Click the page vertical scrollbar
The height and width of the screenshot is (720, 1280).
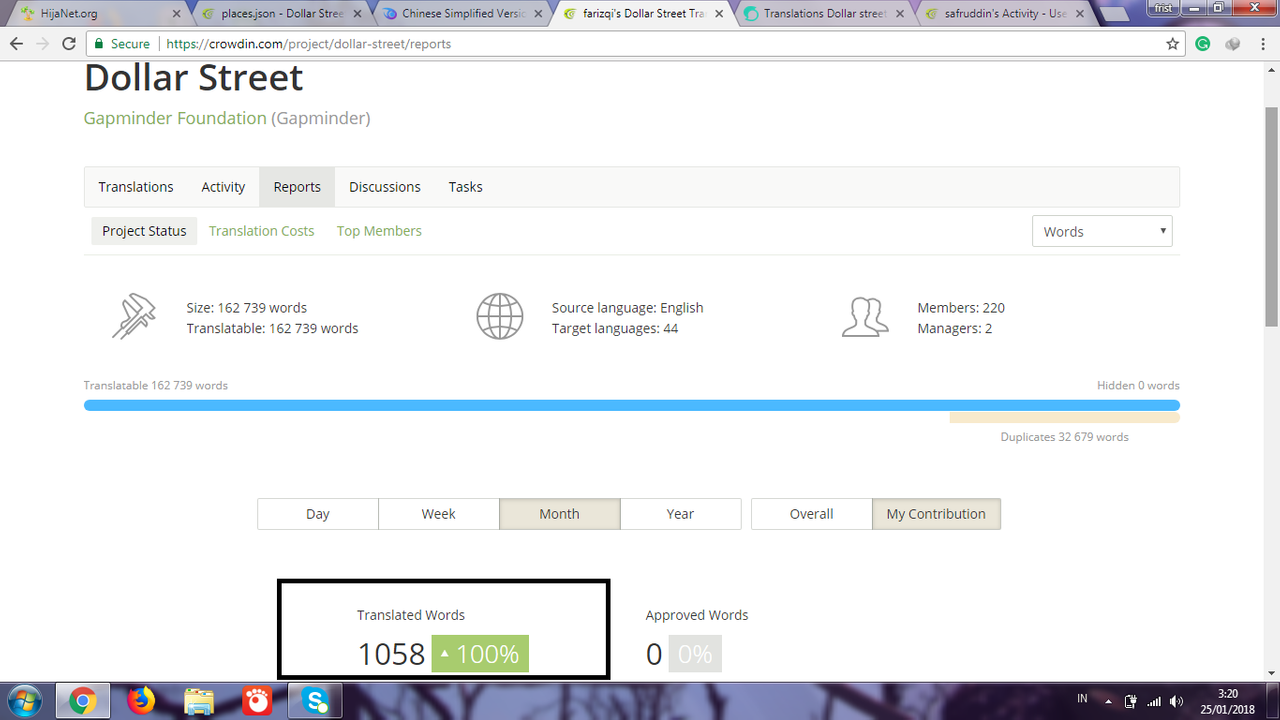pyautogui.click(x=1271, y=217)
